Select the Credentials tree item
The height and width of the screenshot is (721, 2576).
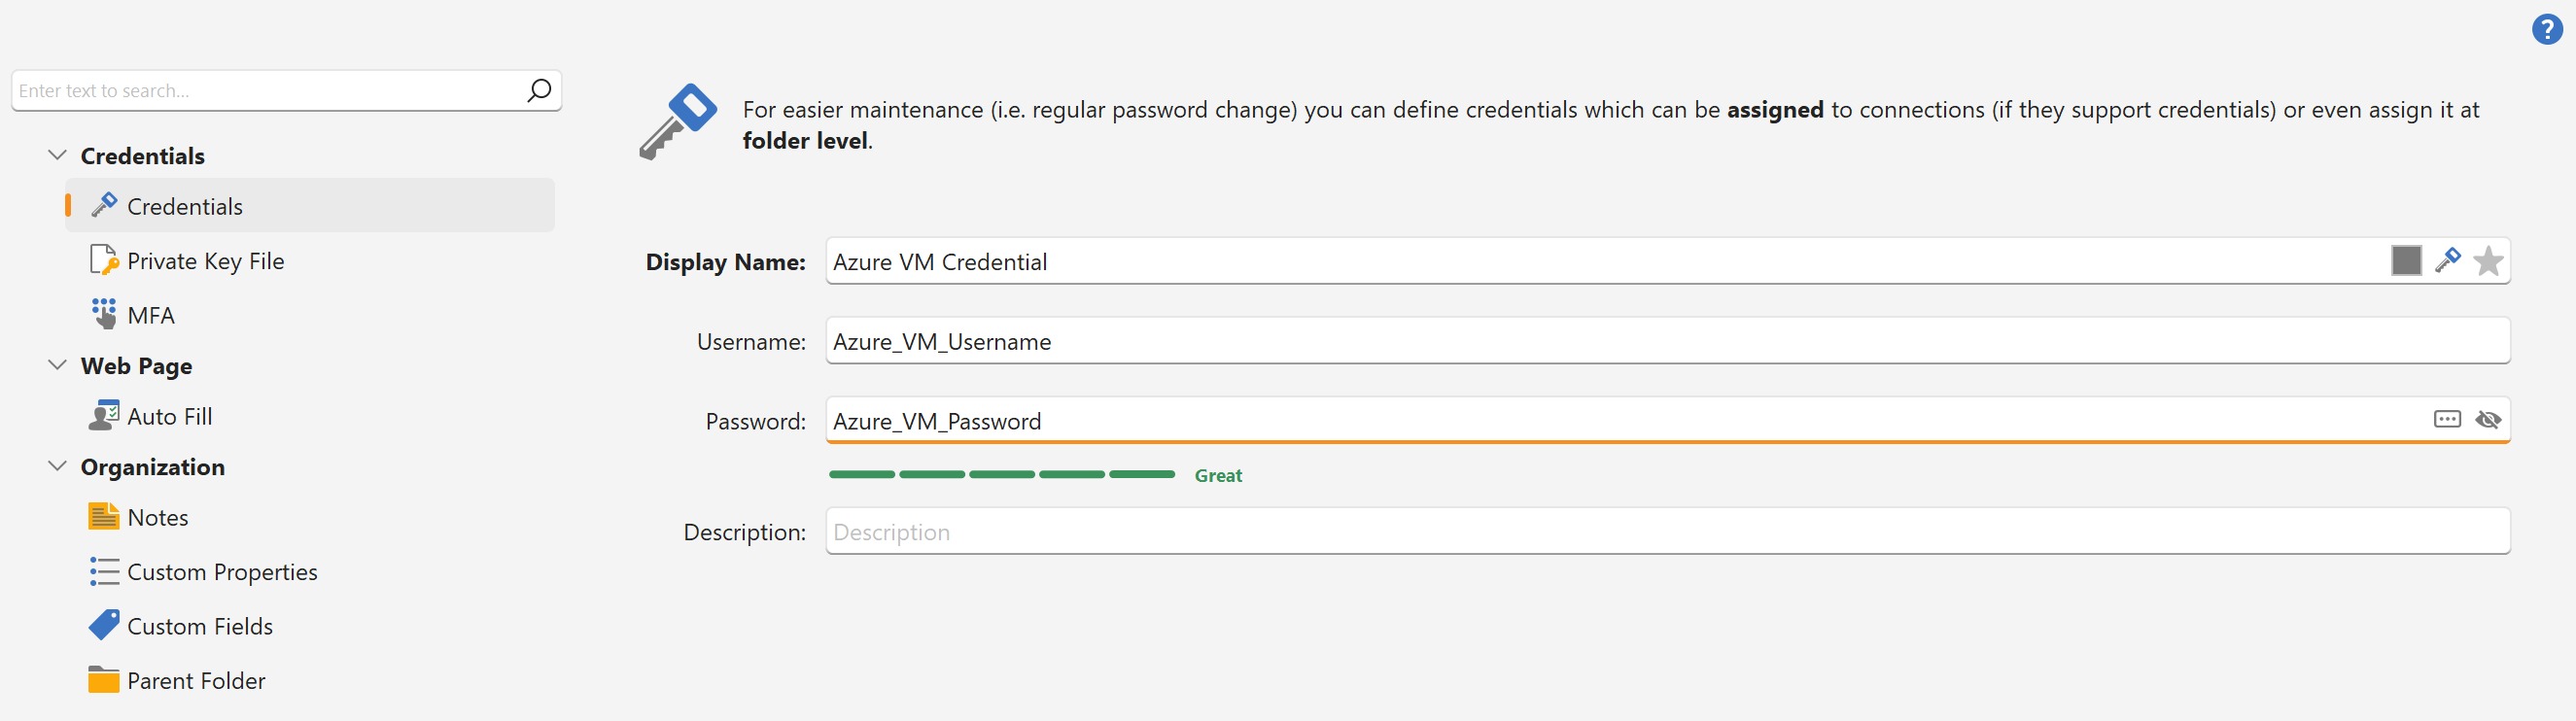(185, 207)
